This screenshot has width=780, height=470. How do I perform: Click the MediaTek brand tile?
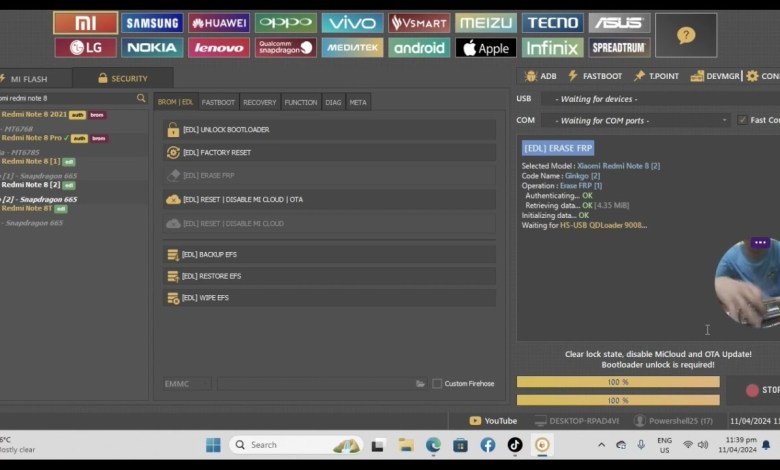tap(352, 47)
